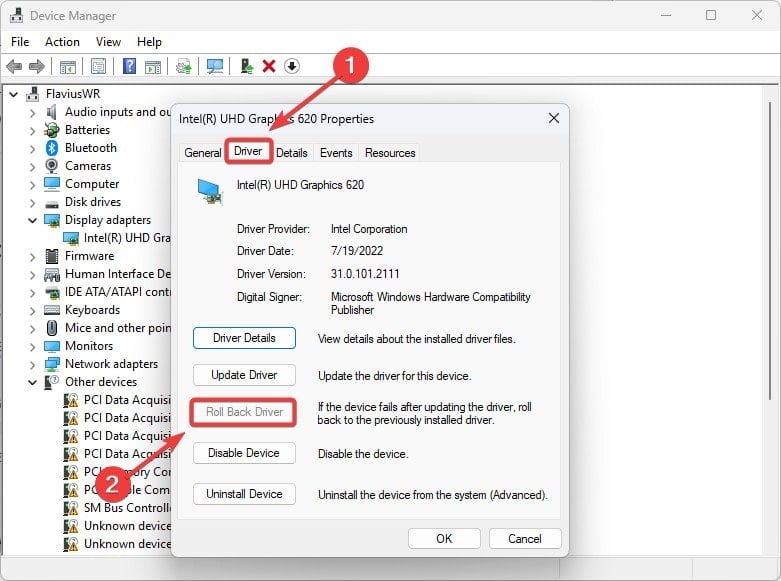Open the blue Help question mark icon

129,66
